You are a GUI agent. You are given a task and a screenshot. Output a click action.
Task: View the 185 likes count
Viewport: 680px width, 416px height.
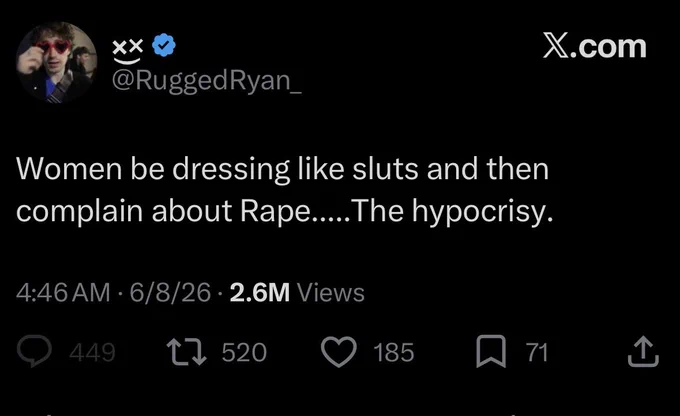tap(394, 352)
